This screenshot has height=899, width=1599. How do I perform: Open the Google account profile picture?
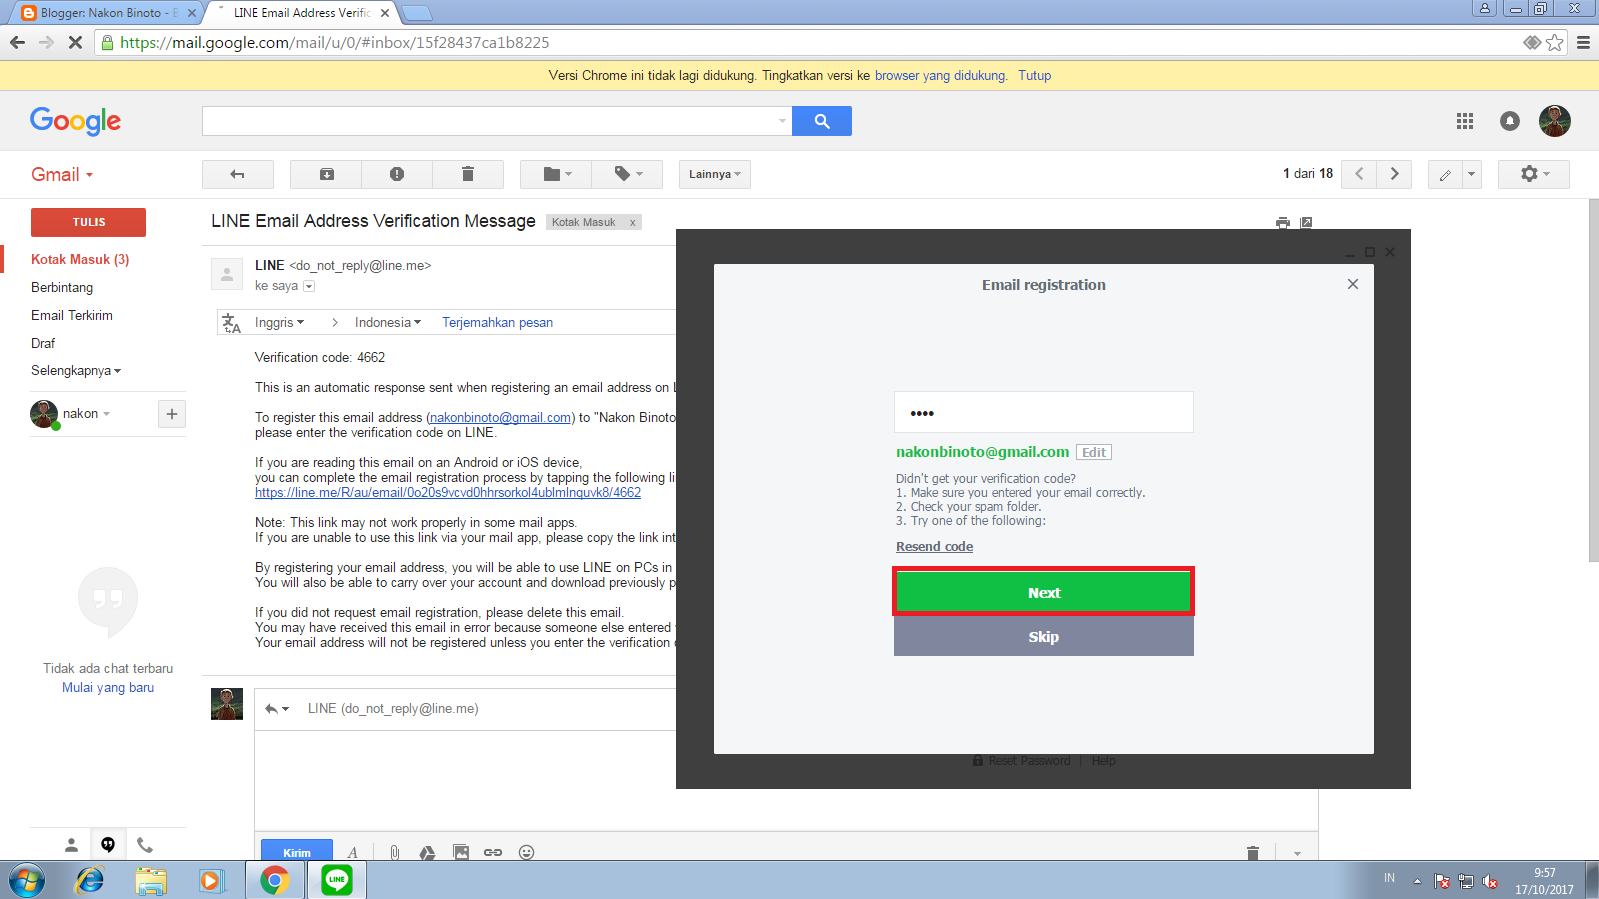tap(1555, 121)
